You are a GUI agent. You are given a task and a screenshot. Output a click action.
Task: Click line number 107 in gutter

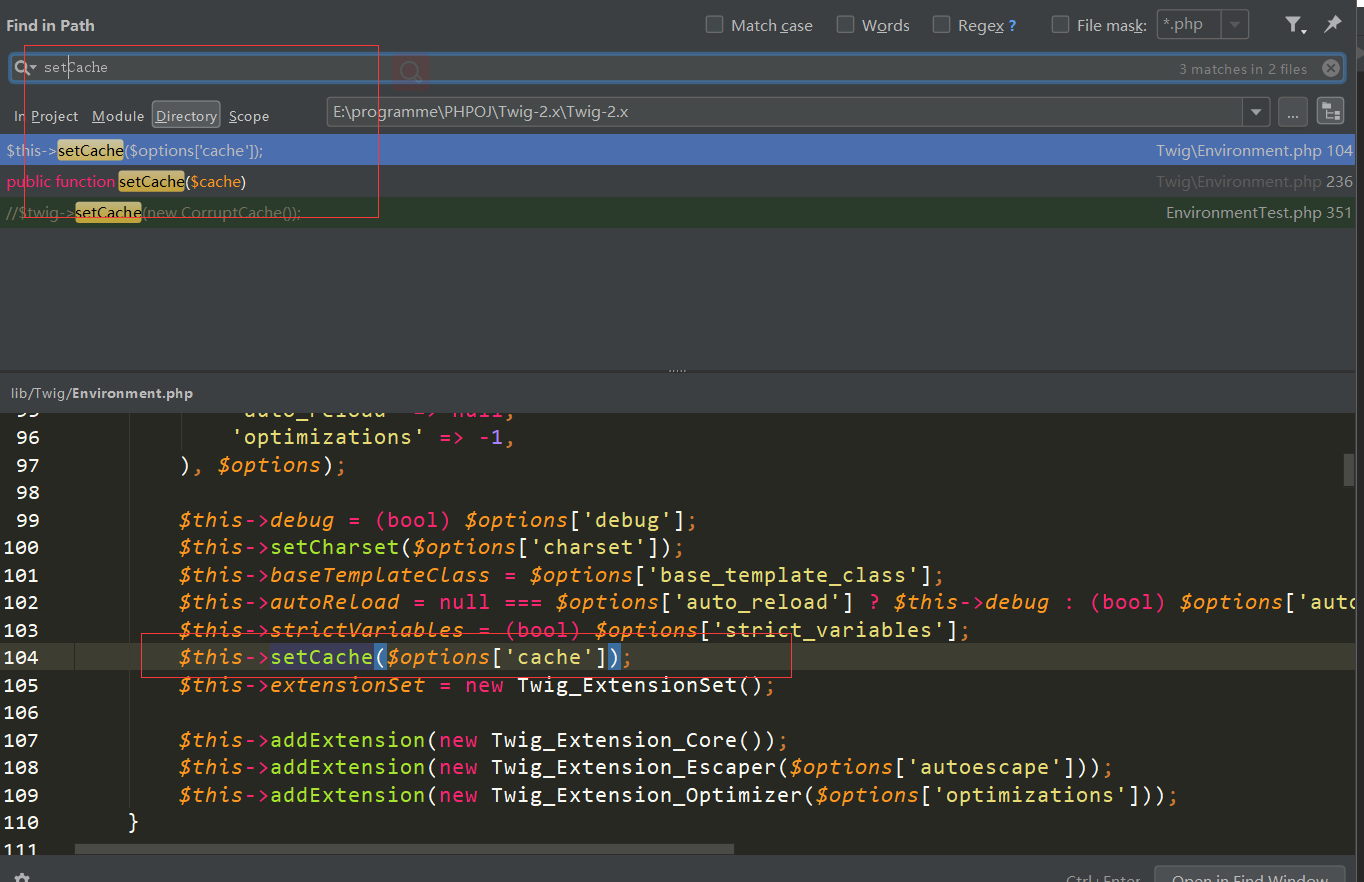click(21, 740)
